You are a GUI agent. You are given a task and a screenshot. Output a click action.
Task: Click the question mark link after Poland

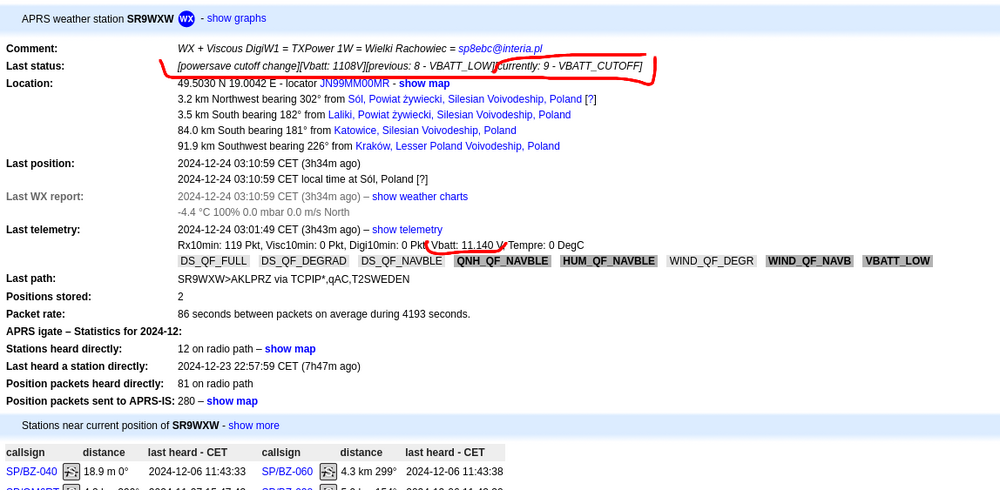(x=590, y=100)
